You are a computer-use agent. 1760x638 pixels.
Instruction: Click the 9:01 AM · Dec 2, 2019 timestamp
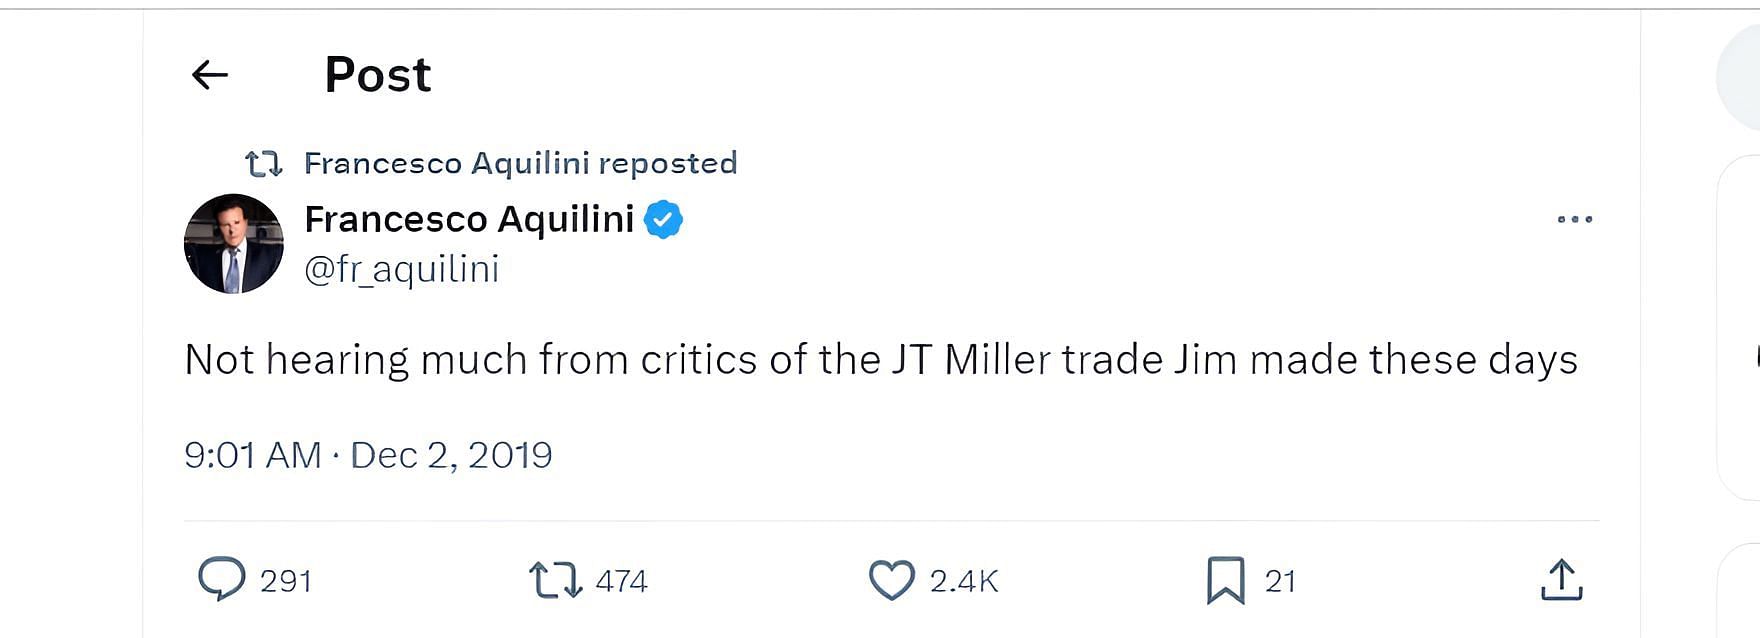368,455
